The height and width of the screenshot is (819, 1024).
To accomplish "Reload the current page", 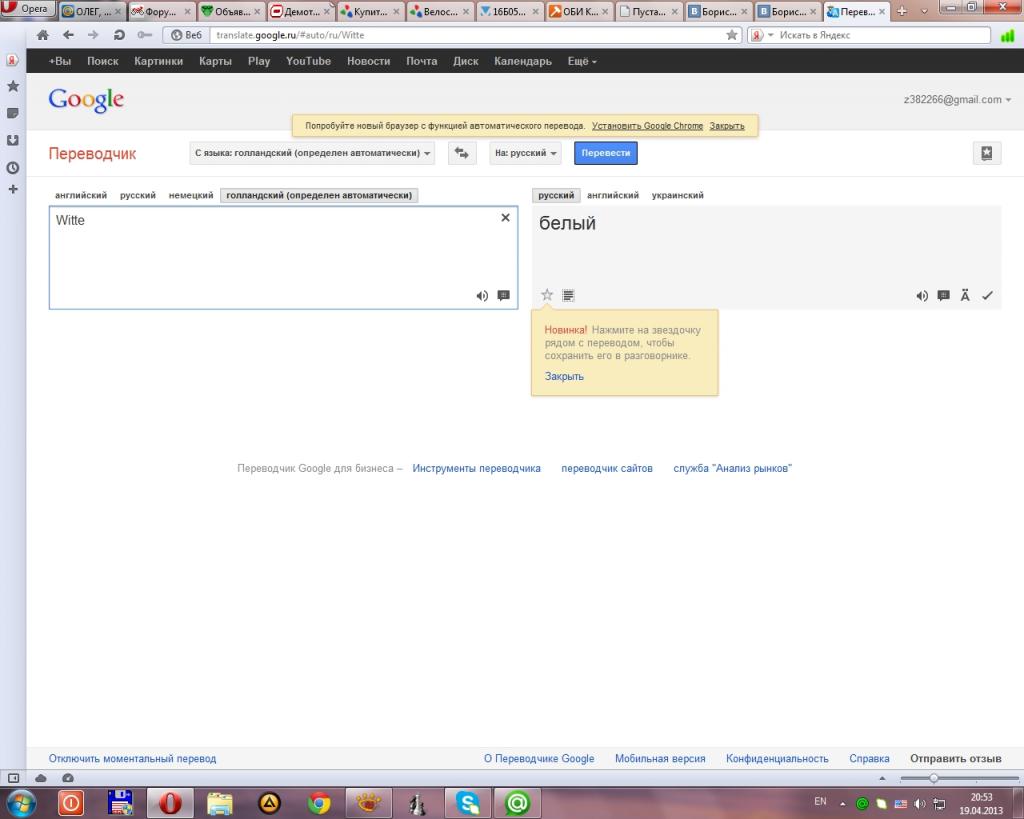I will point(119,35).
